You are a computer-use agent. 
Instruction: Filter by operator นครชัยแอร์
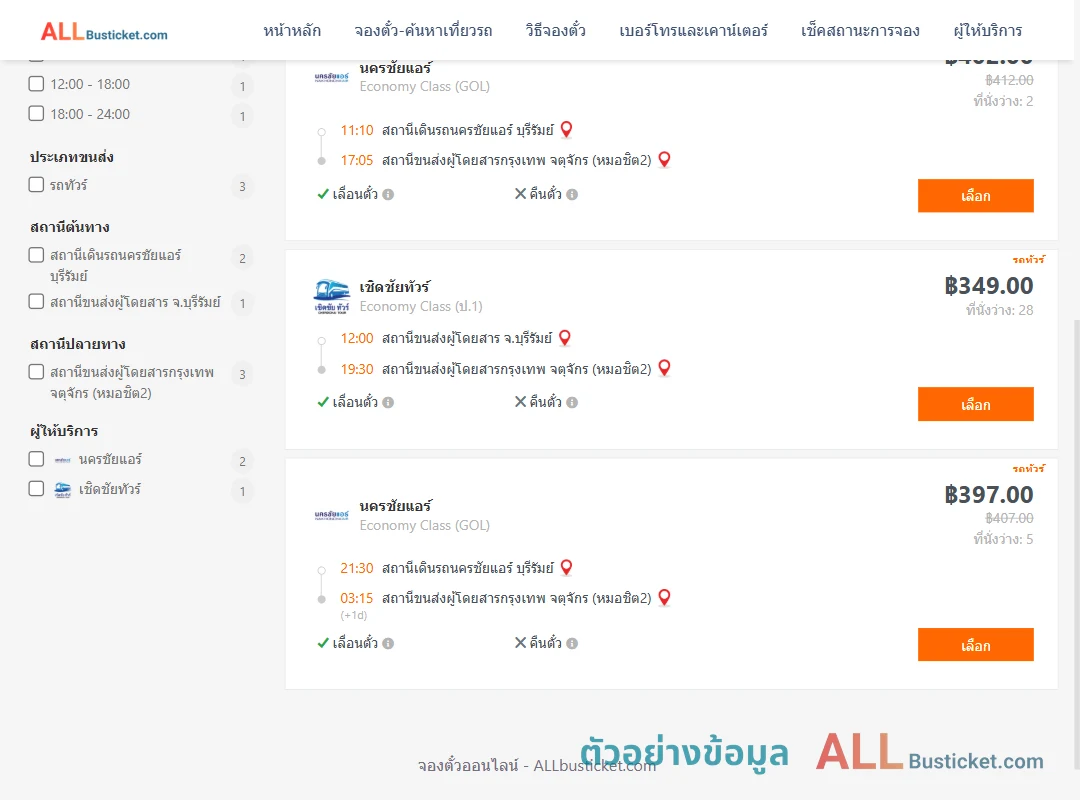point(37,459)
